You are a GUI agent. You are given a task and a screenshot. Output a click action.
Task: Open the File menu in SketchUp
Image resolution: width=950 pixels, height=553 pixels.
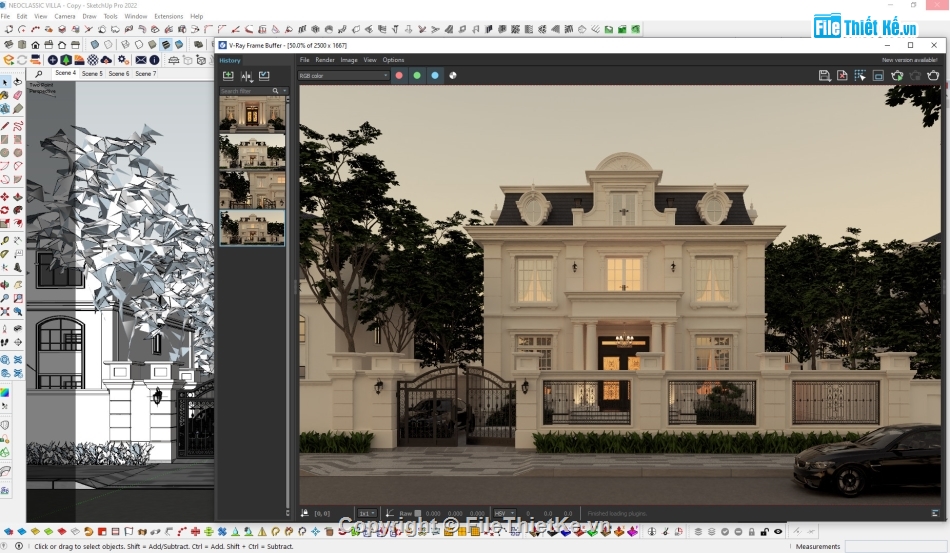(5, 16)
